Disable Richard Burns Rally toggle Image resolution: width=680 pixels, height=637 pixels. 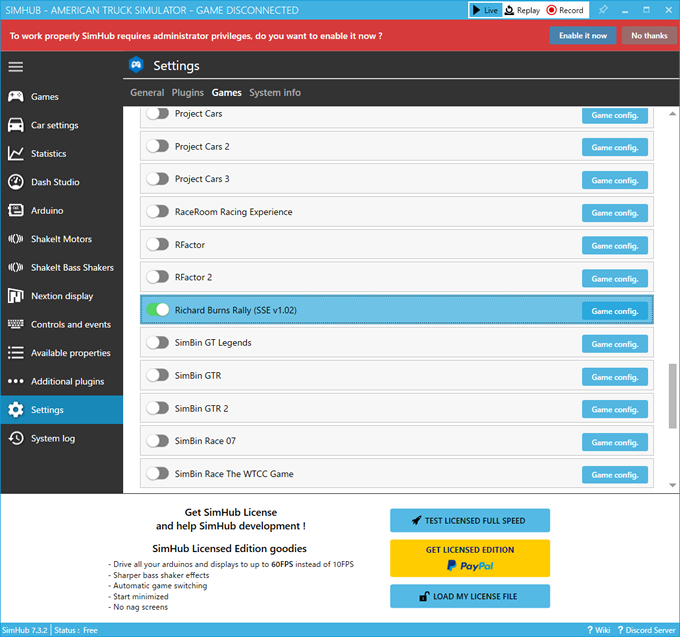click(157, 310)
